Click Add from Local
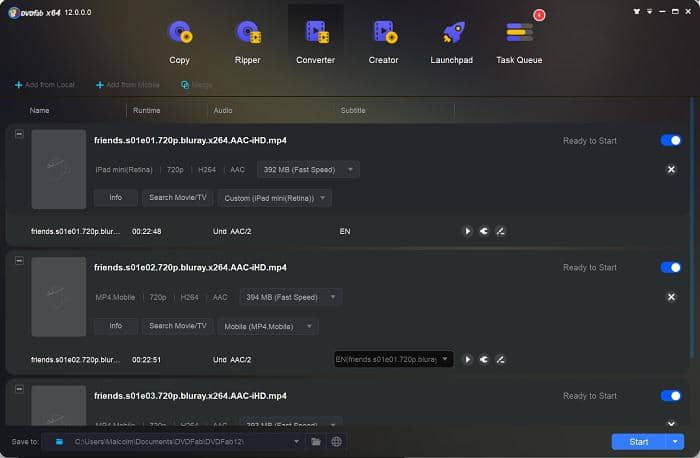Screen dimensions: 700x458 [45, 84]
